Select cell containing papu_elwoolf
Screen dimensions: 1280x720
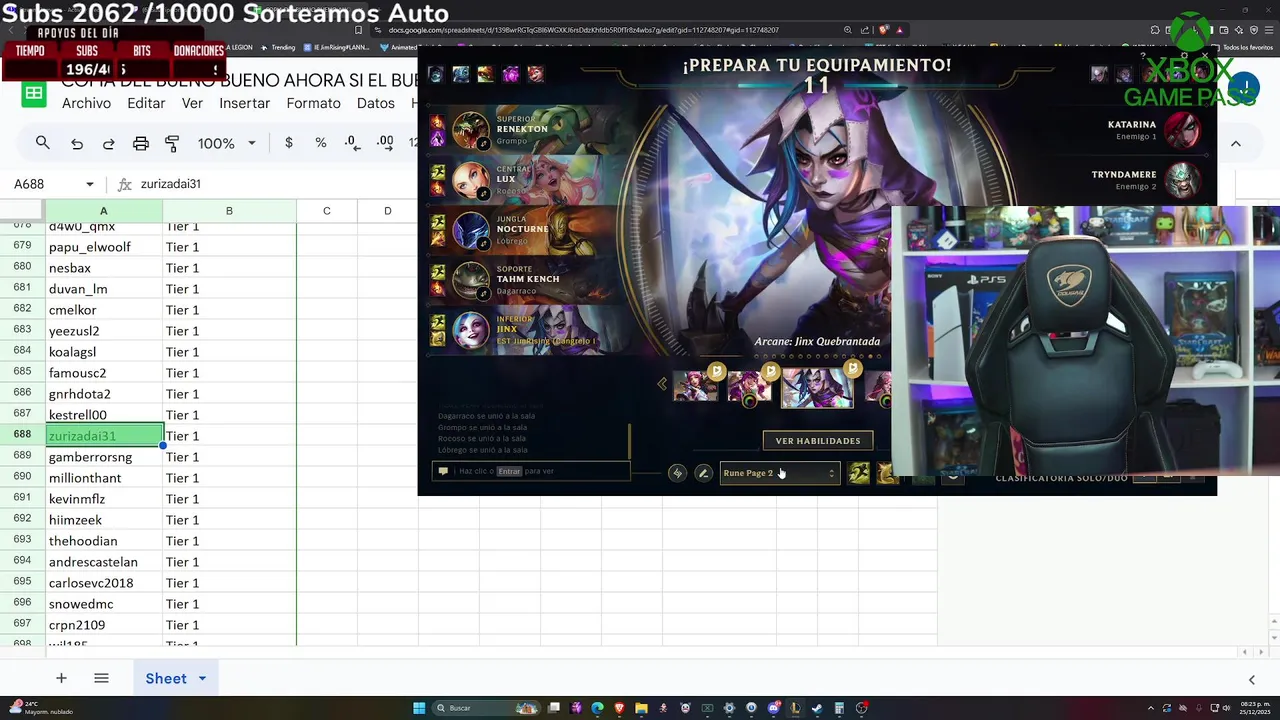pyautogui.click(x=104, y=247)
